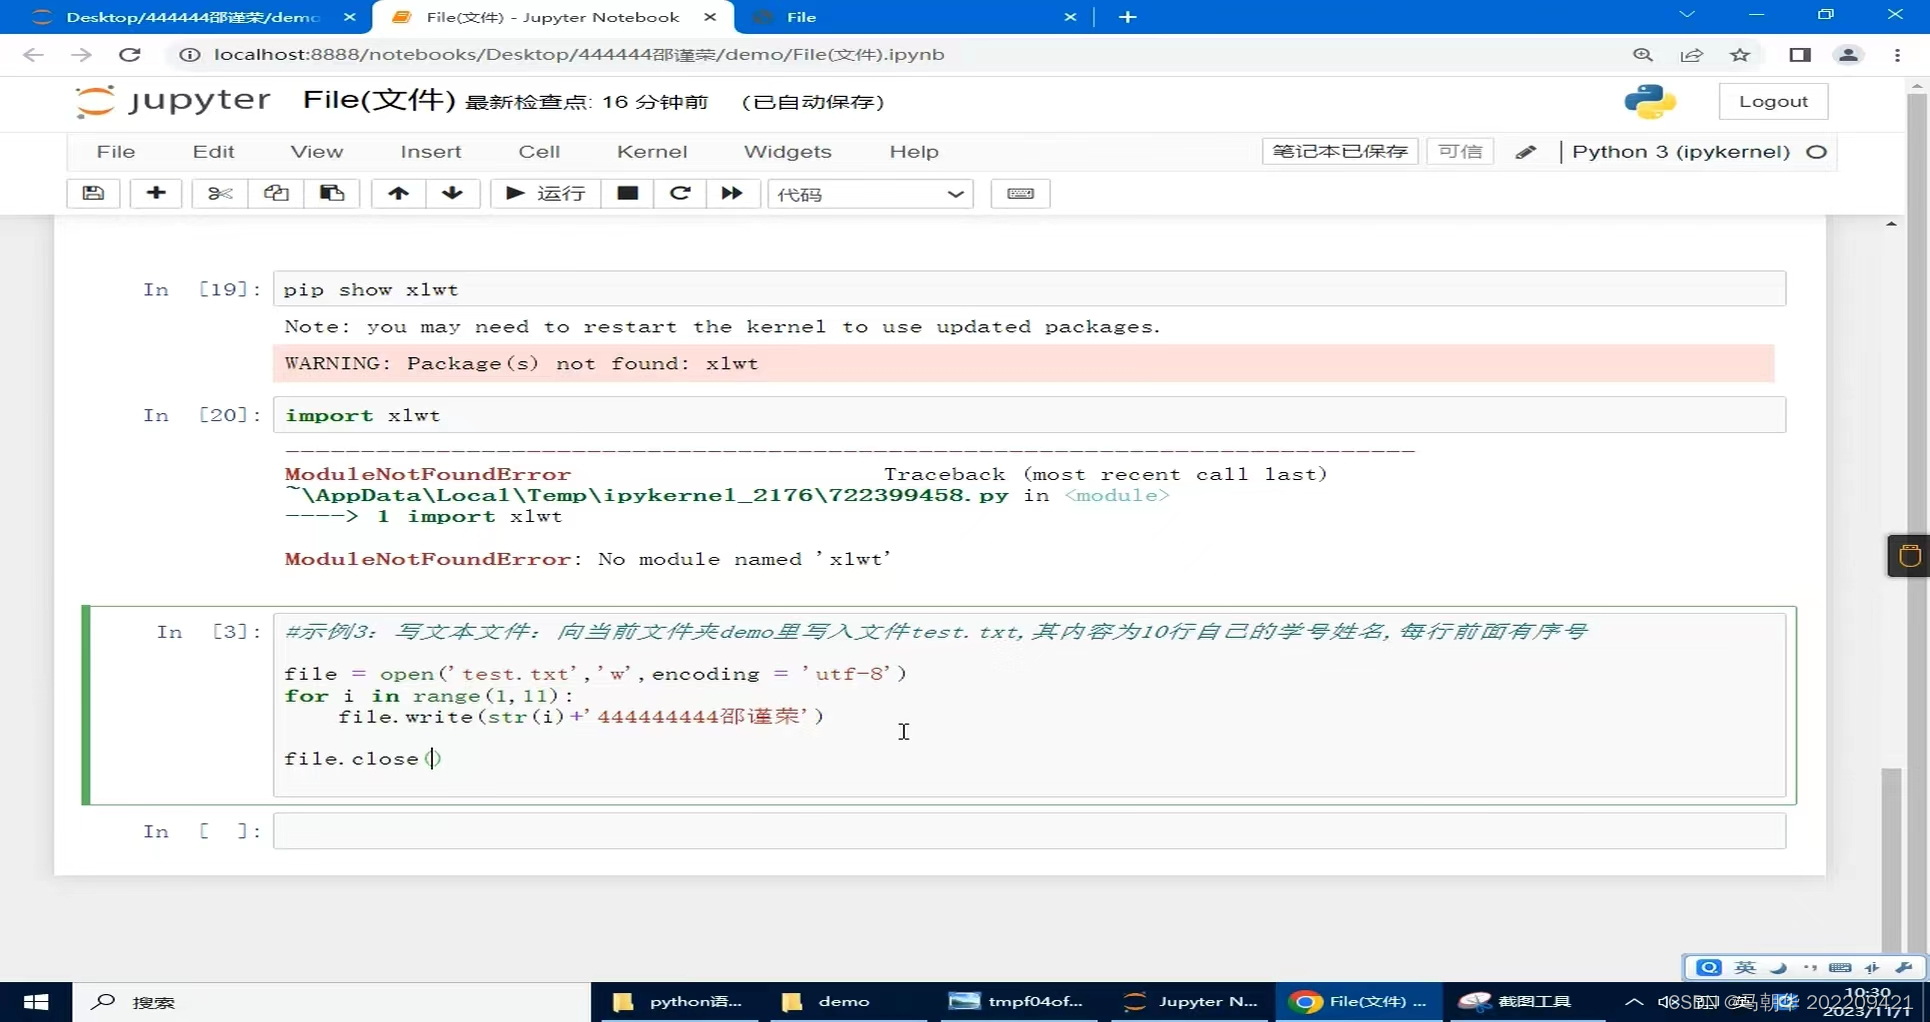Save the notebook via the save icon

(x=93, y=193)
